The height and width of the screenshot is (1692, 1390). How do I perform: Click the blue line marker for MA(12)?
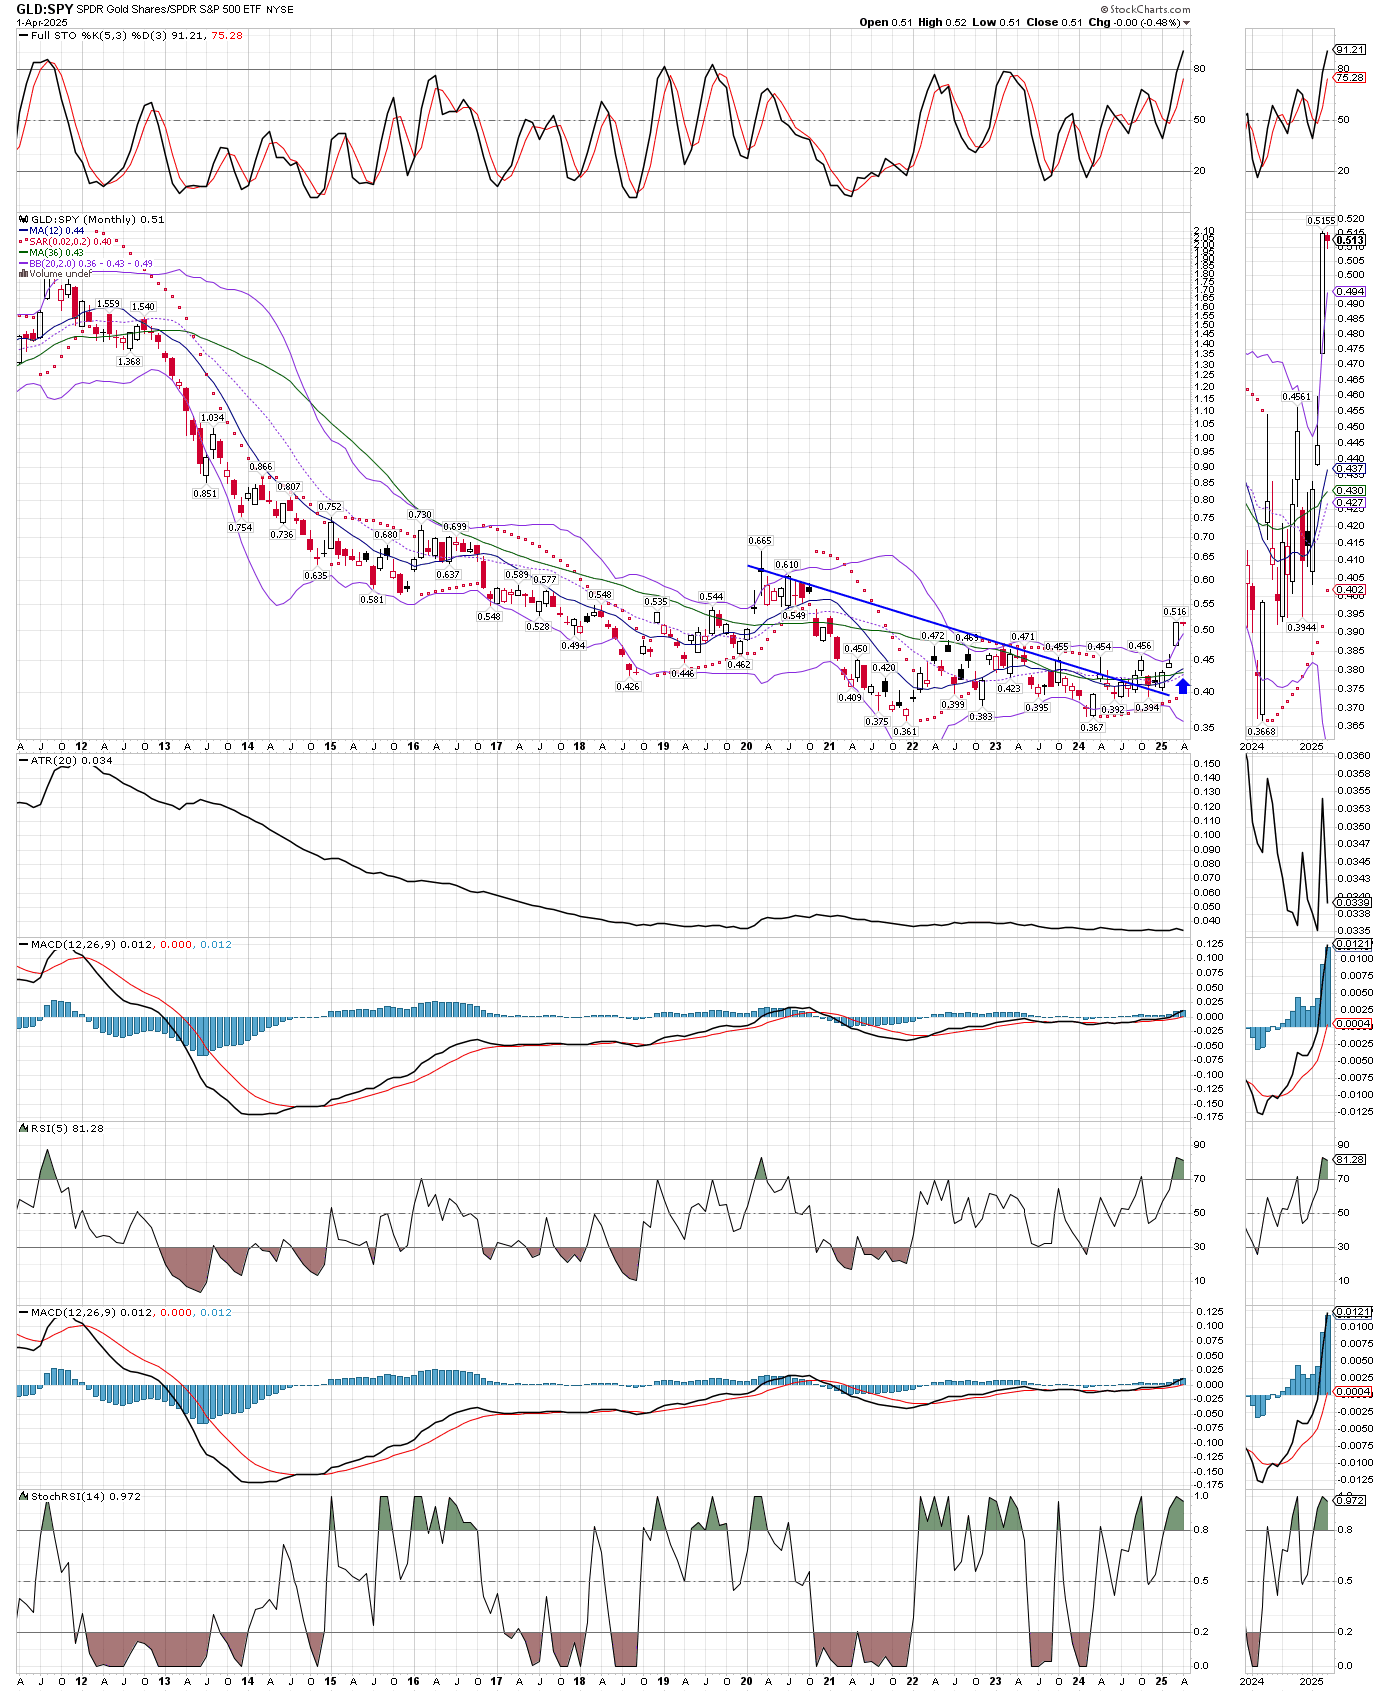[x=24, y=231]
